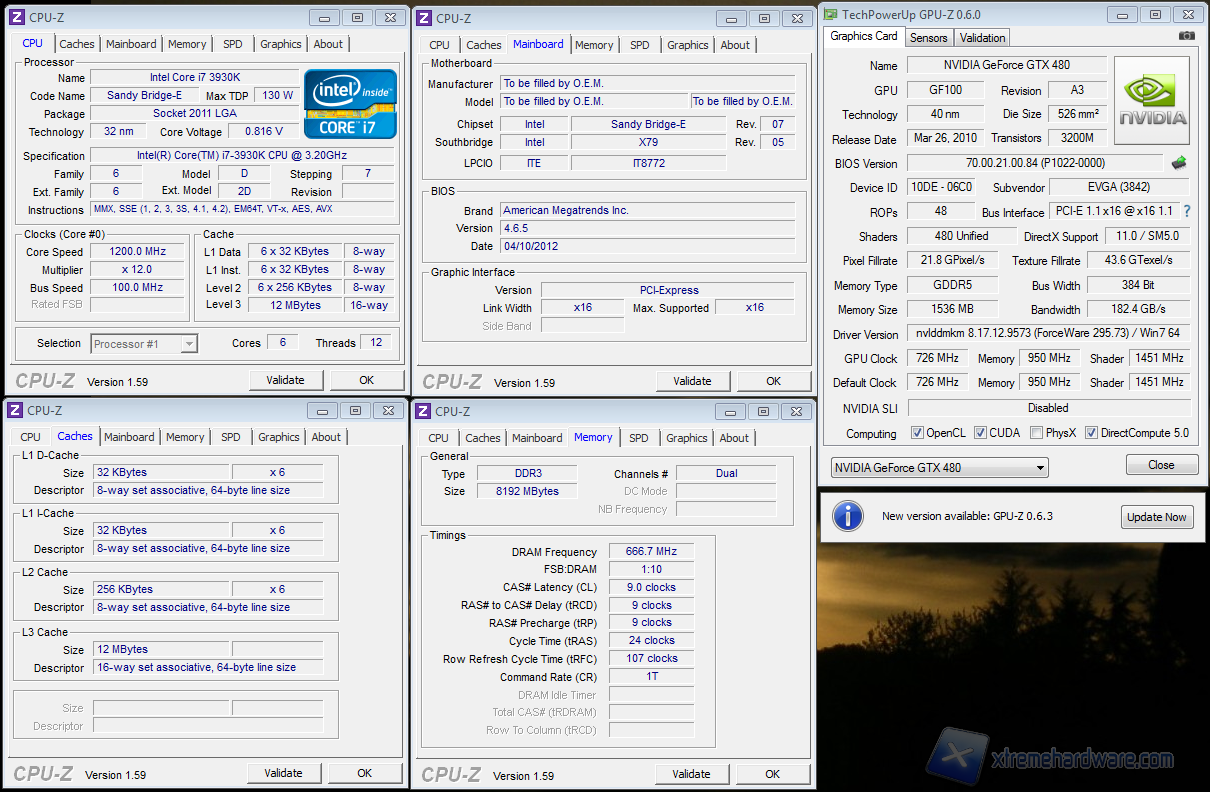Toggle the DirectCompute 5.0 checkbox
Image resolution: width=1210 pixels, height=792 pixels.
click(1092, 434)
